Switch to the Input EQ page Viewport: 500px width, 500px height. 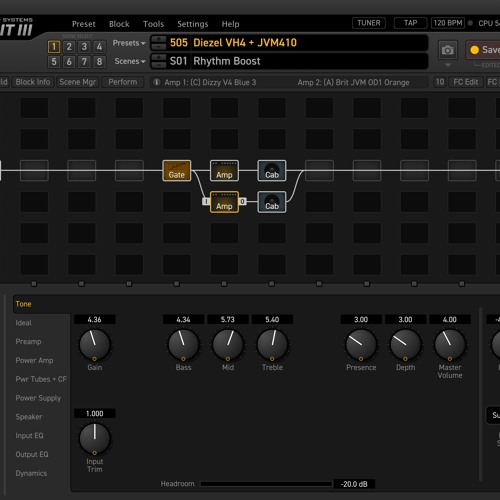click(x=29, y=436)
